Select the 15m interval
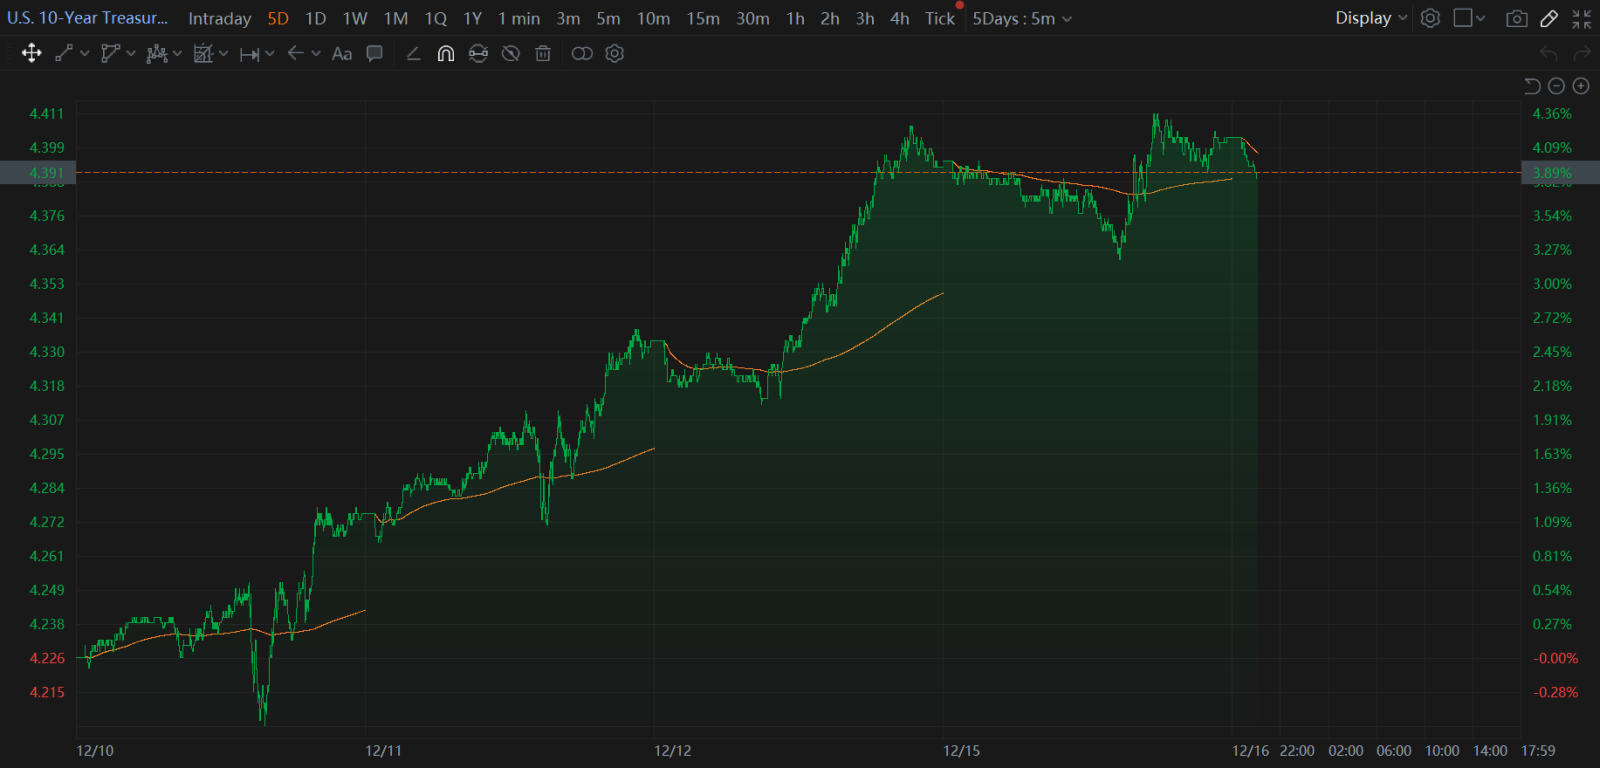The width and height of the screenshot is (1600, 768). [703, 18]
